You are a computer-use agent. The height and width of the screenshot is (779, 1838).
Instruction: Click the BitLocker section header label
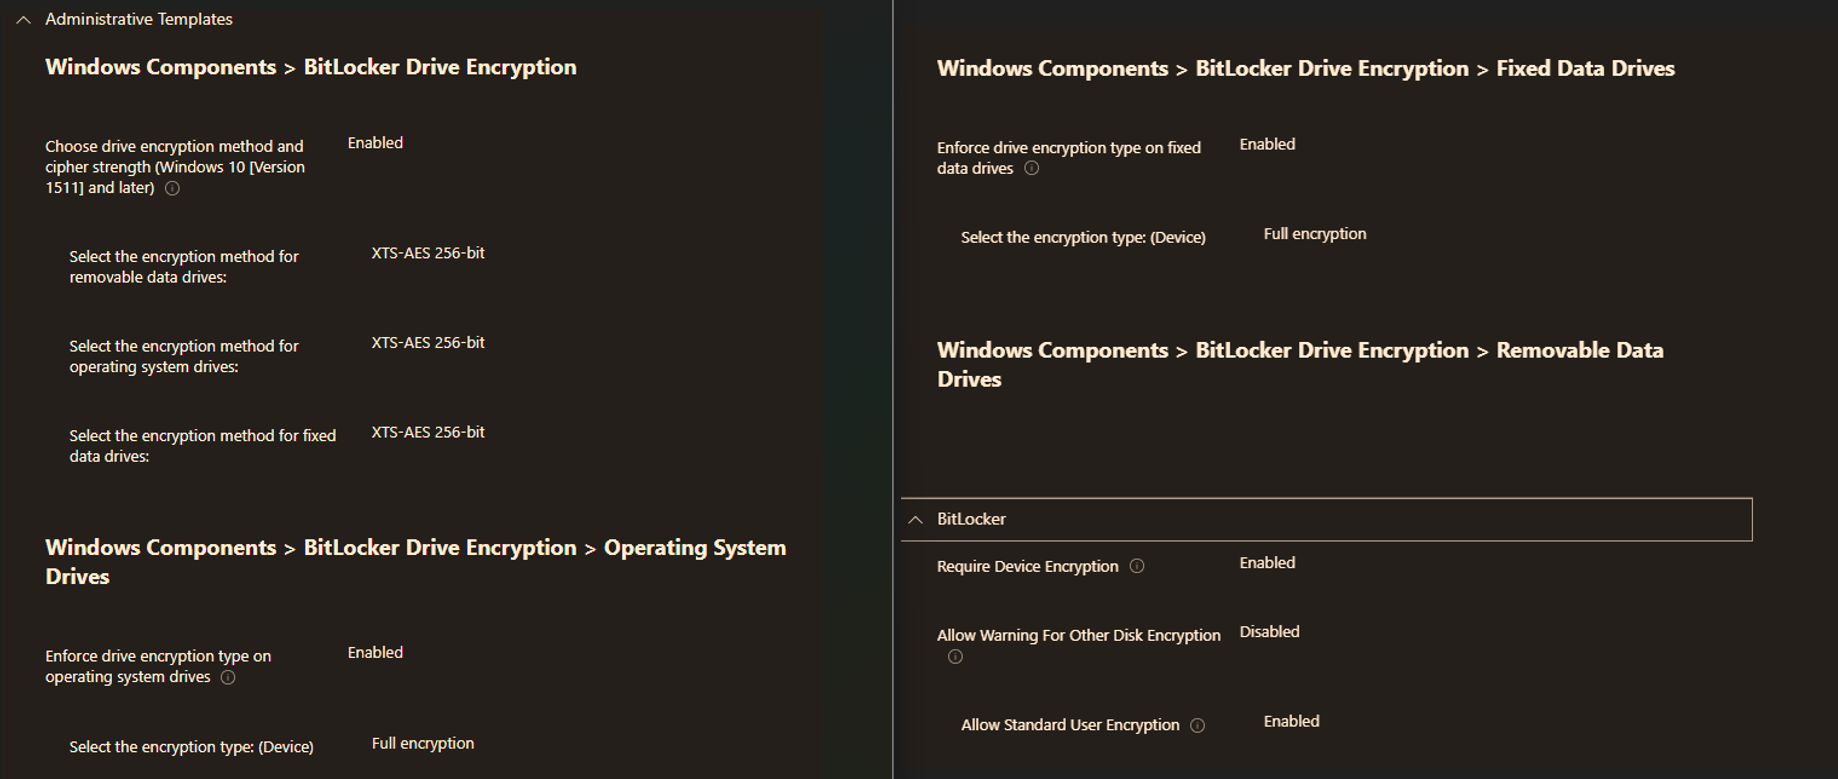[971, 519]
